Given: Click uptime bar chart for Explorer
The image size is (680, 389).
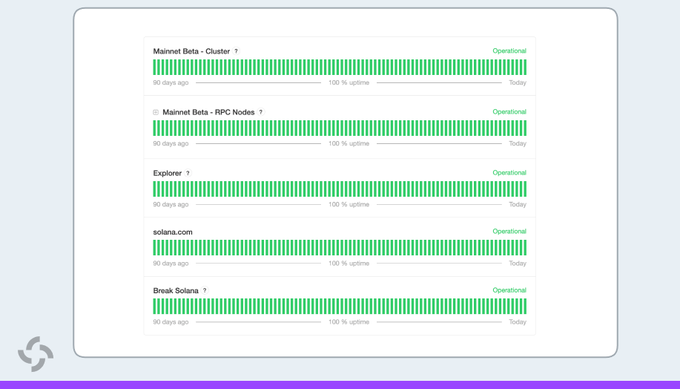Looking at the screenshot, I should coord(340,189).
